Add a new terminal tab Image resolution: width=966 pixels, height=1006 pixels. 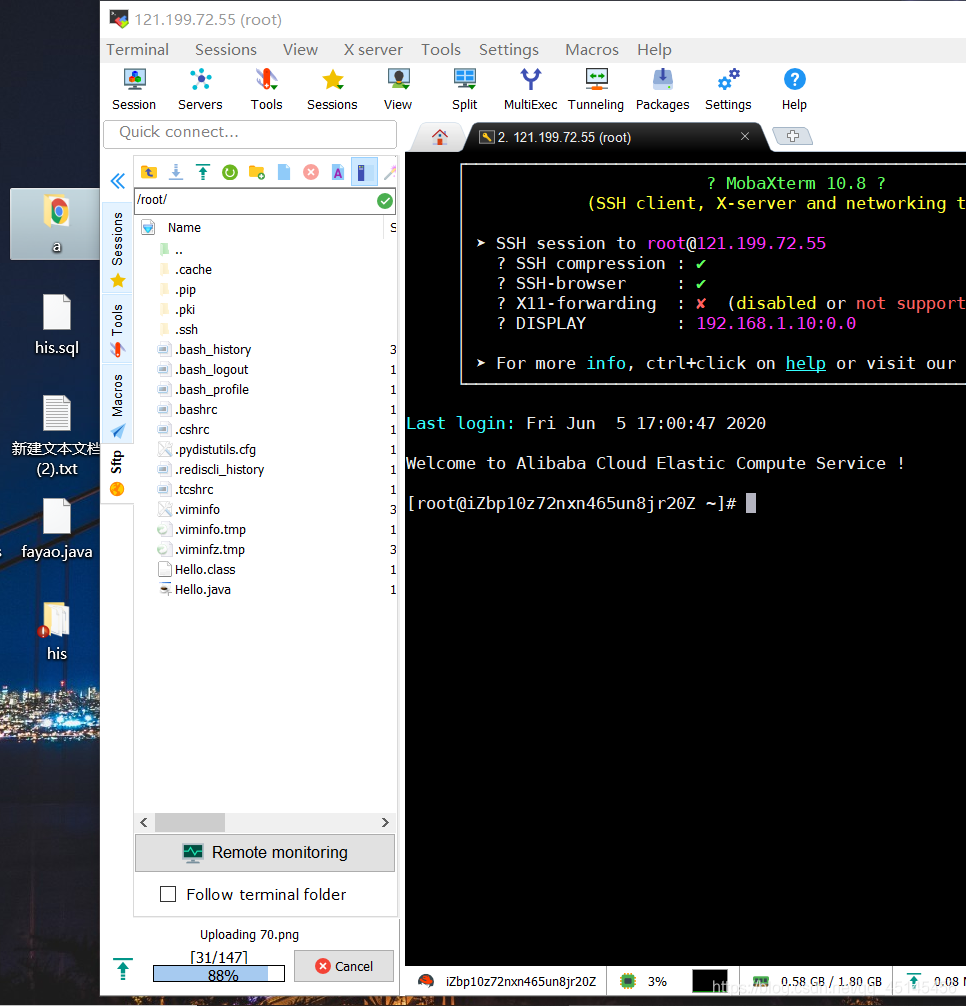tap(793, 136)
